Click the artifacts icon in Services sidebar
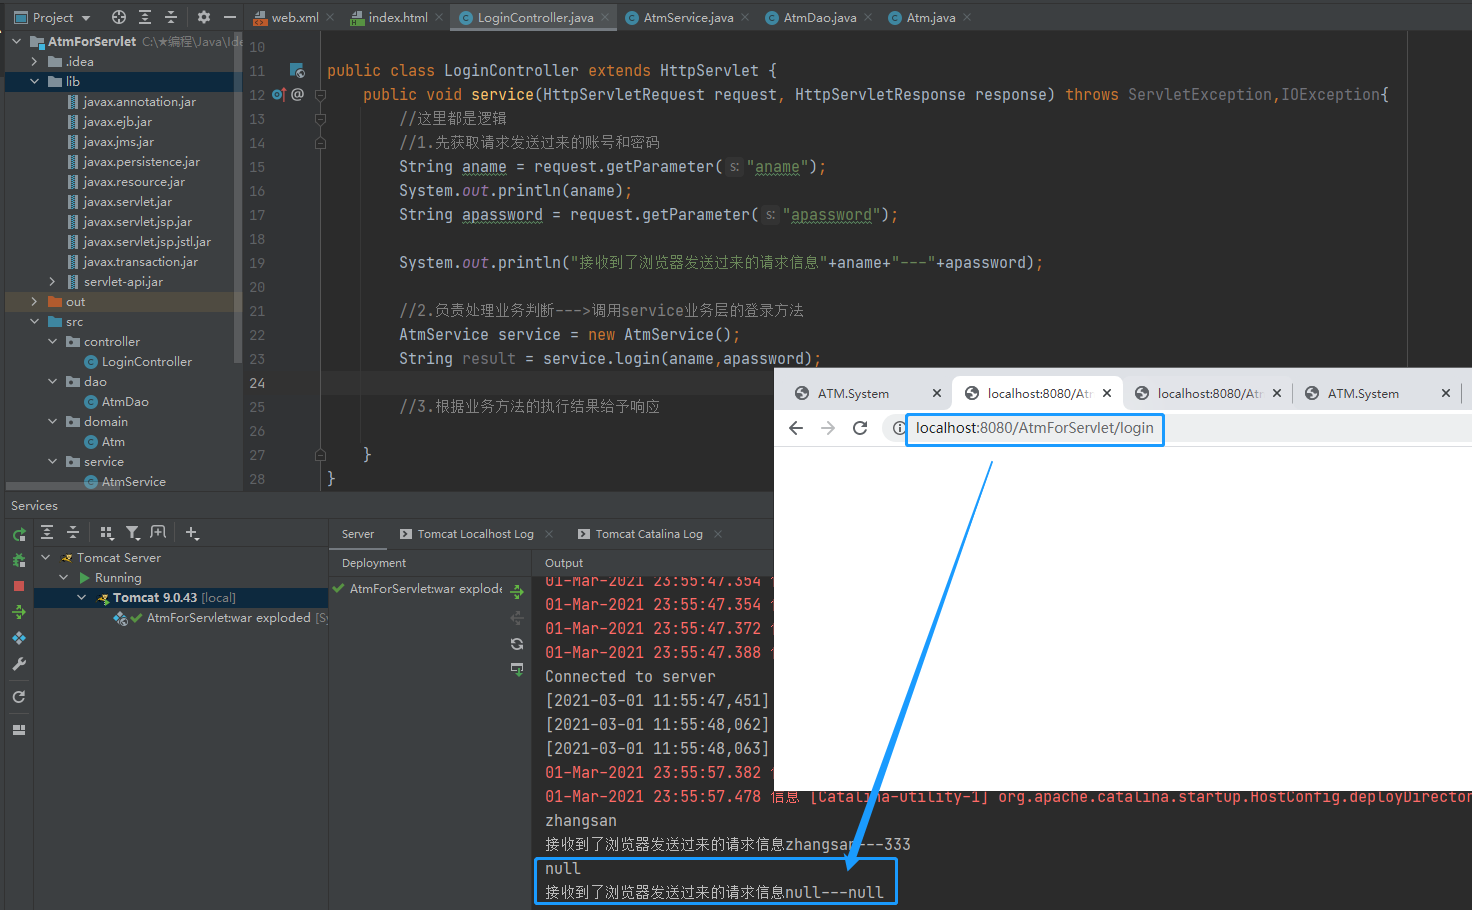 [19, 638]
